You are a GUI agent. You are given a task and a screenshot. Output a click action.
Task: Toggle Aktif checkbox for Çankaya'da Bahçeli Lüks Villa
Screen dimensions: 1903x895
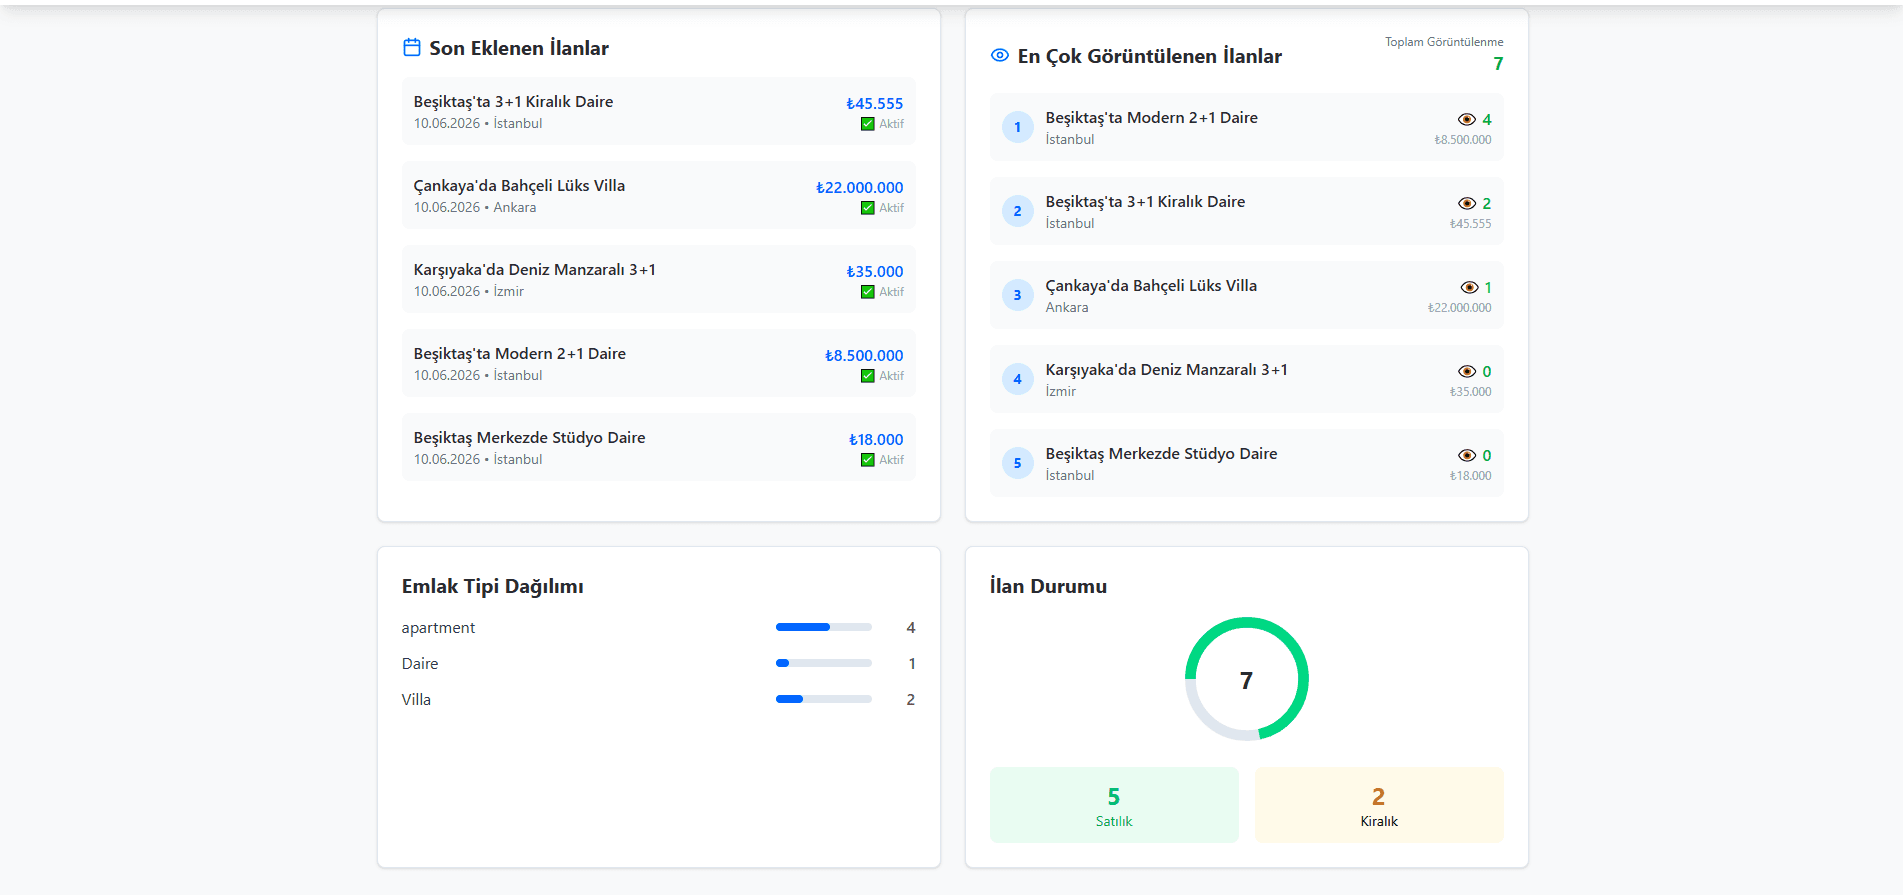(x=868, y=208)
